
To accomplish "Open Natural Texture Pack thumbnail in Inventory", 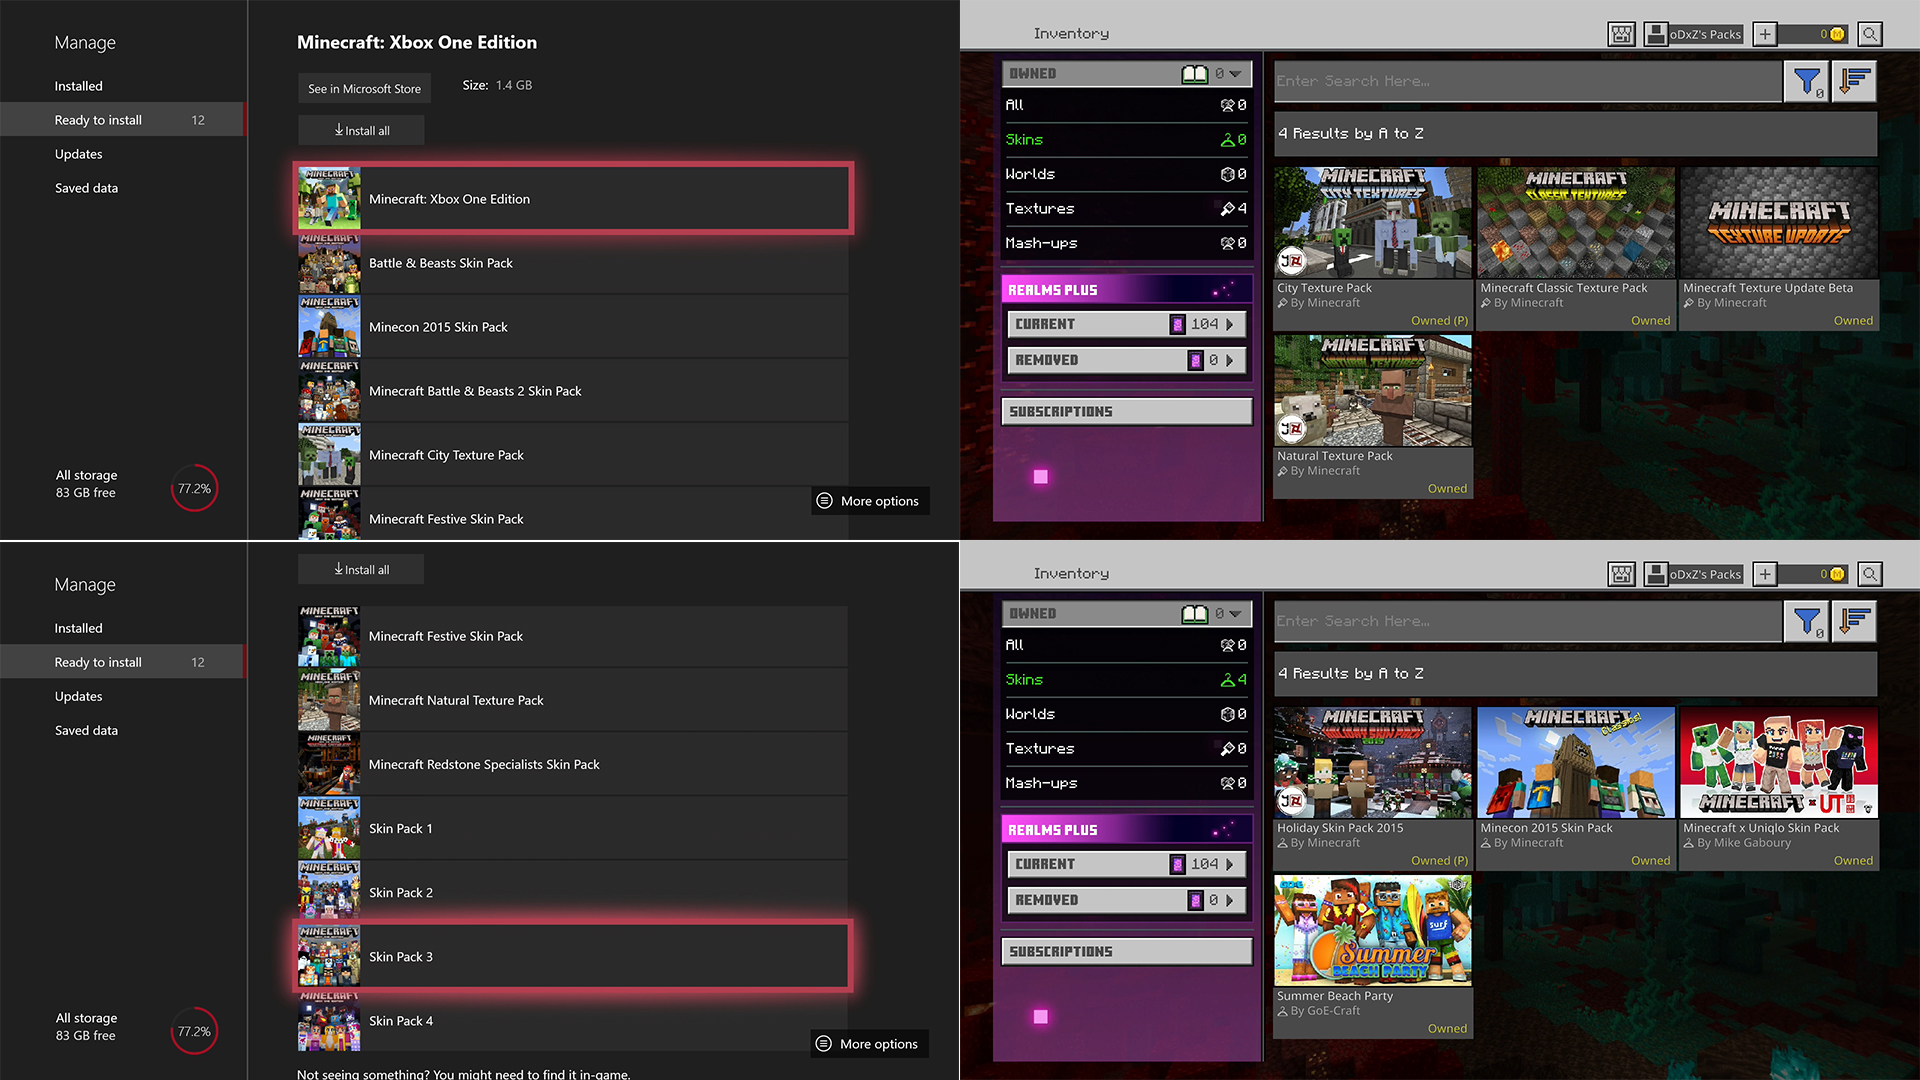I will [1373, 391].
